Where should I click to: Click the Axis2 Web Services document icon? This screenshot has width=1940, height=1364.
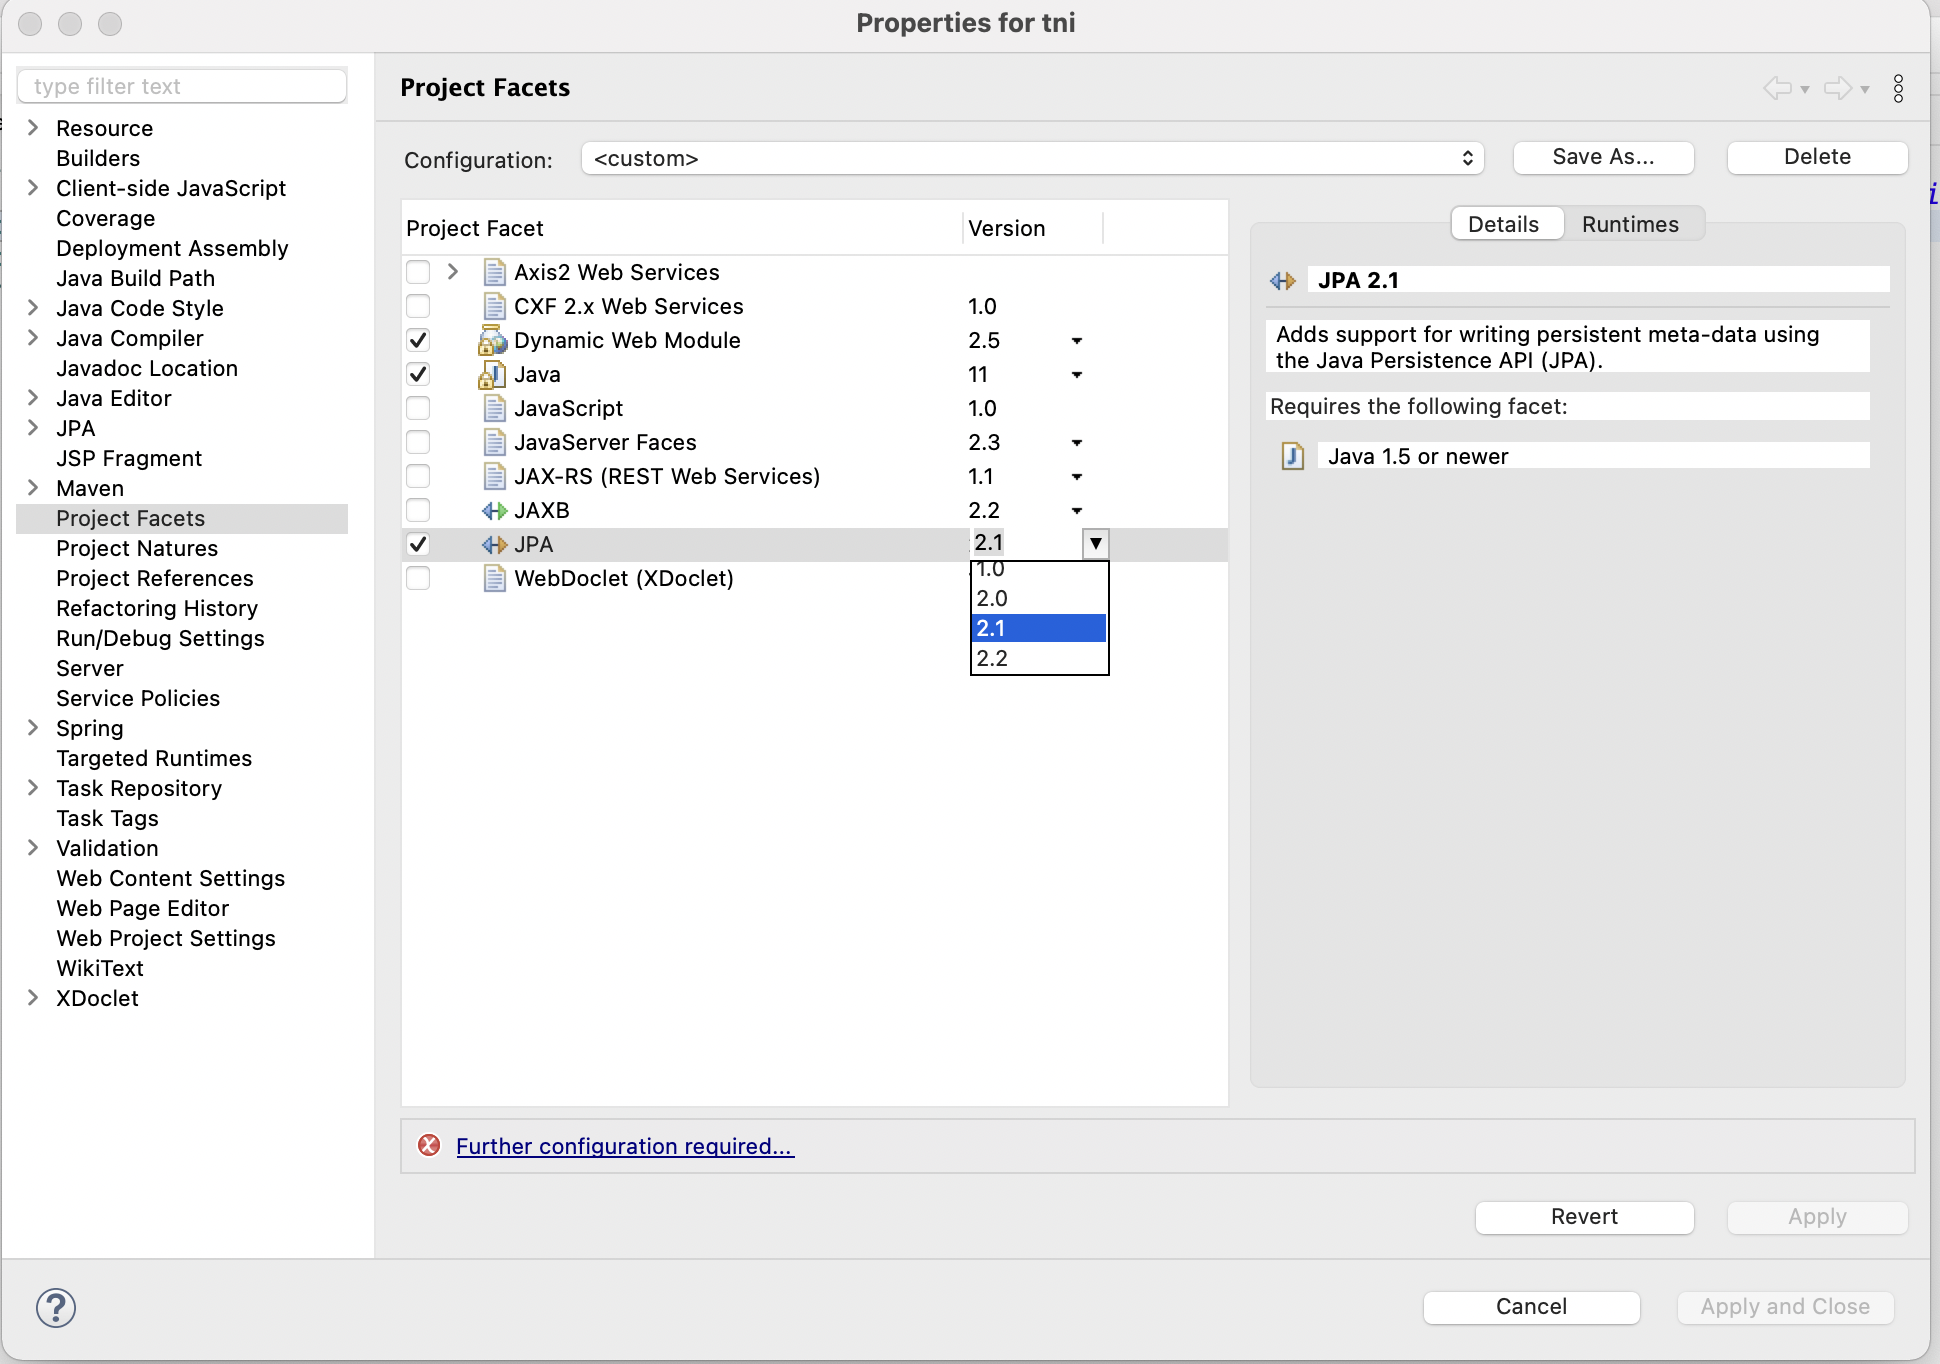tap(494, 273)
